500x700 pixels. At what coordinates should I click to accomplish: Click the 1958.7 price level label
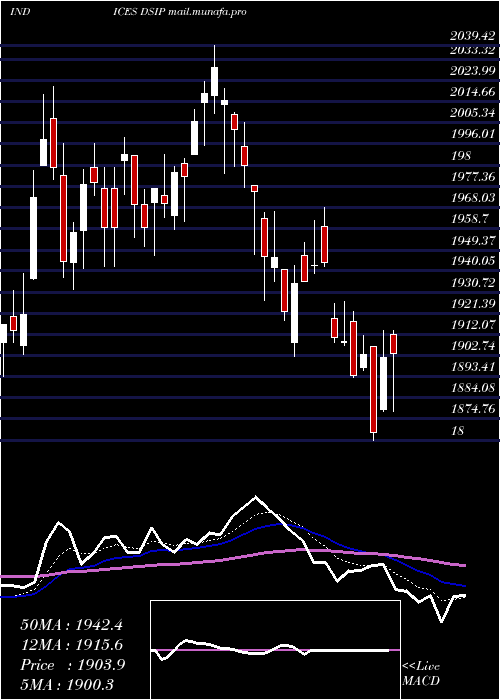[x=469, y=219]
